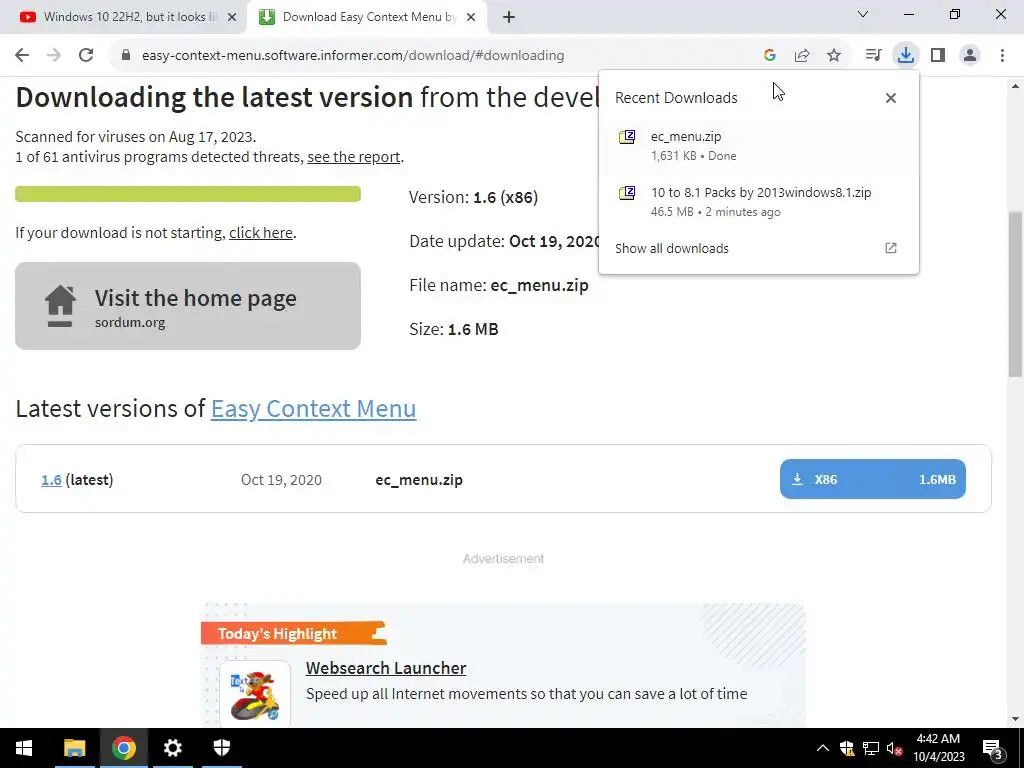The width and height of the screenshot is (1024, 768).
Task: Open Google search side icon in address bar
Action: click(770, 56)
